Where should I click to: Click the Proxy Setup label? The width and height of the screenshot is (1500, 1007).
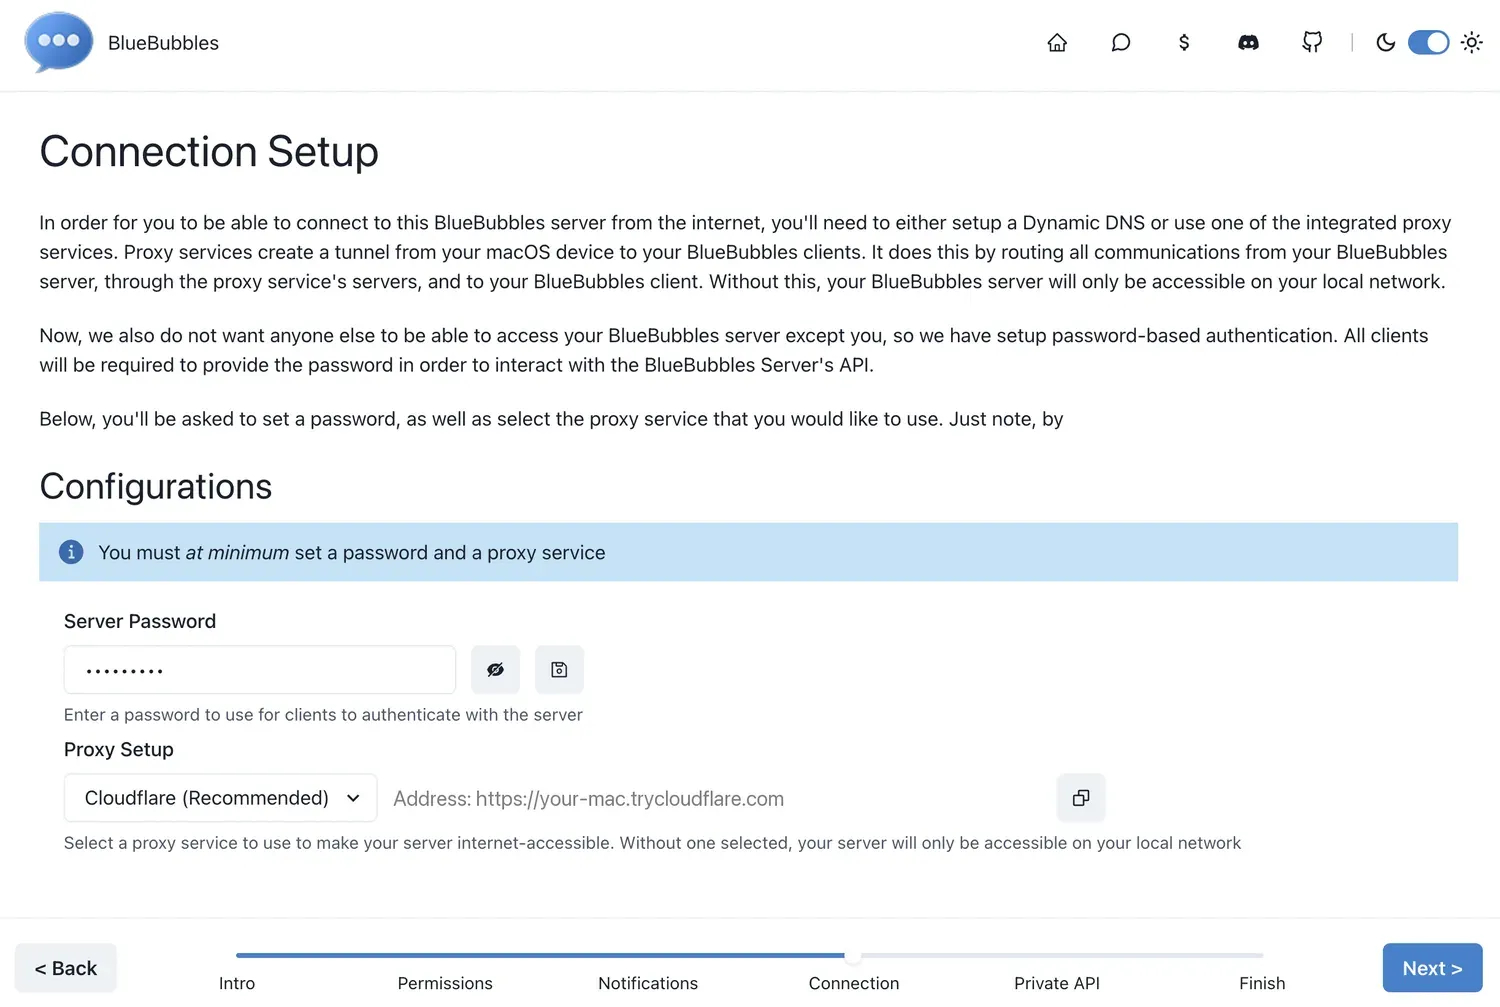[119, 749]
